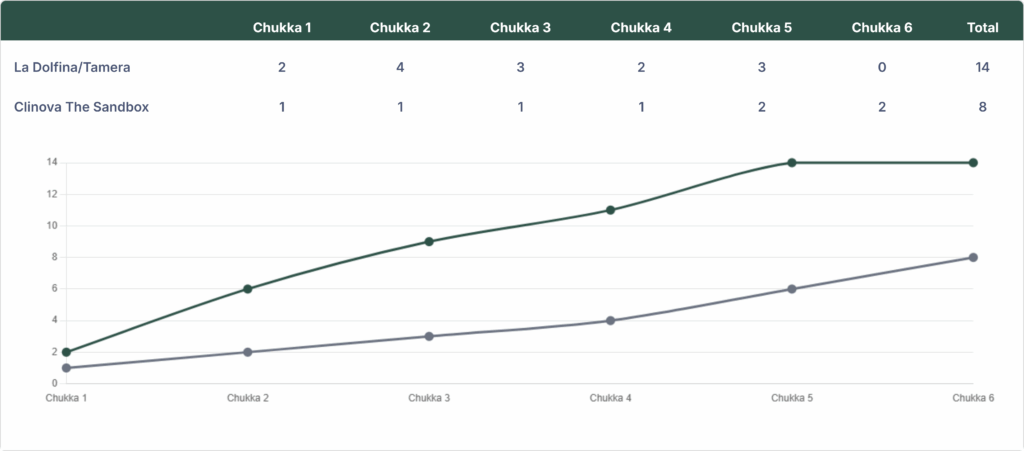Click the gray data point at Chukka 2
Viewport: 1024px width, 451px height.
pos(248,352)
